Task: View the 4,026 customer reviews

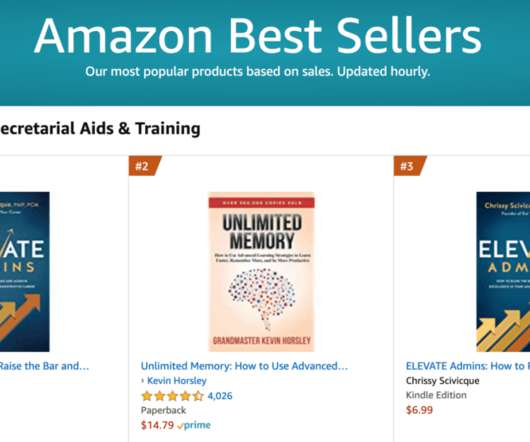Action: (220, 396)
